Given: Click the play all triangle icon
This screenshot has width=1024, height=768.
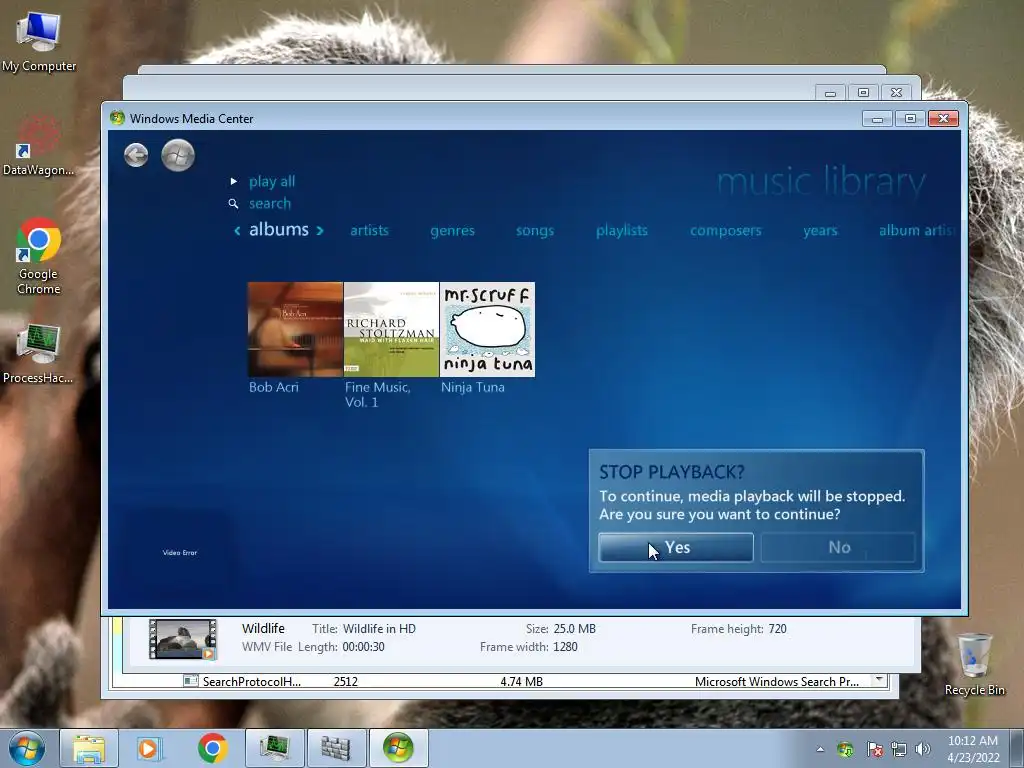Looking at the screenshot, I should coord(234,182).
